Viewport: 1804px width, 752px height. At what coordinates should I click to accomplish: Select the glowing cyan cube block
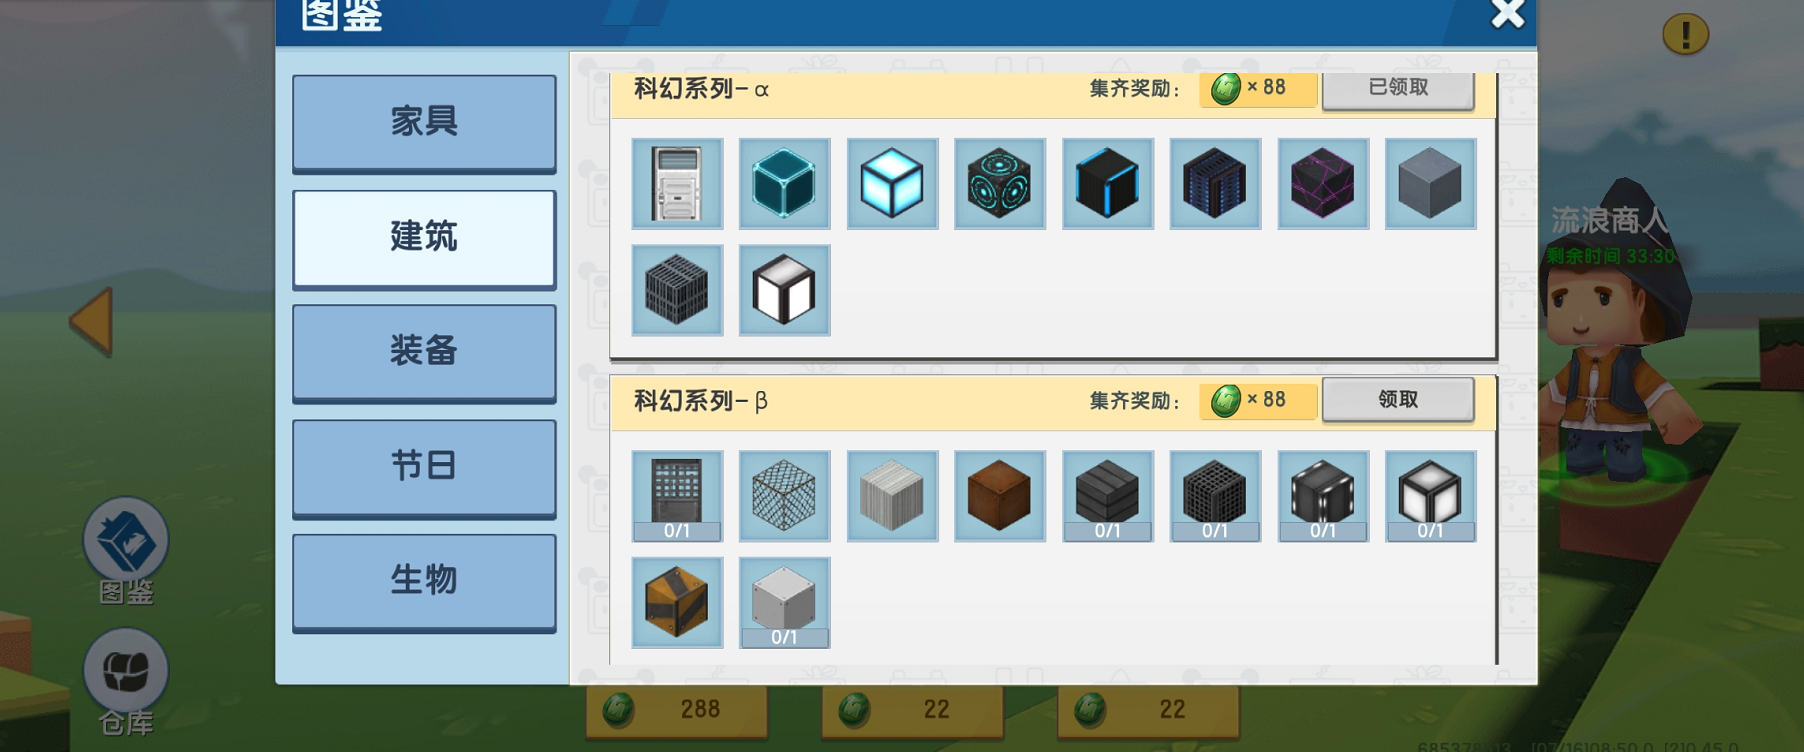(x=892, y=184)
